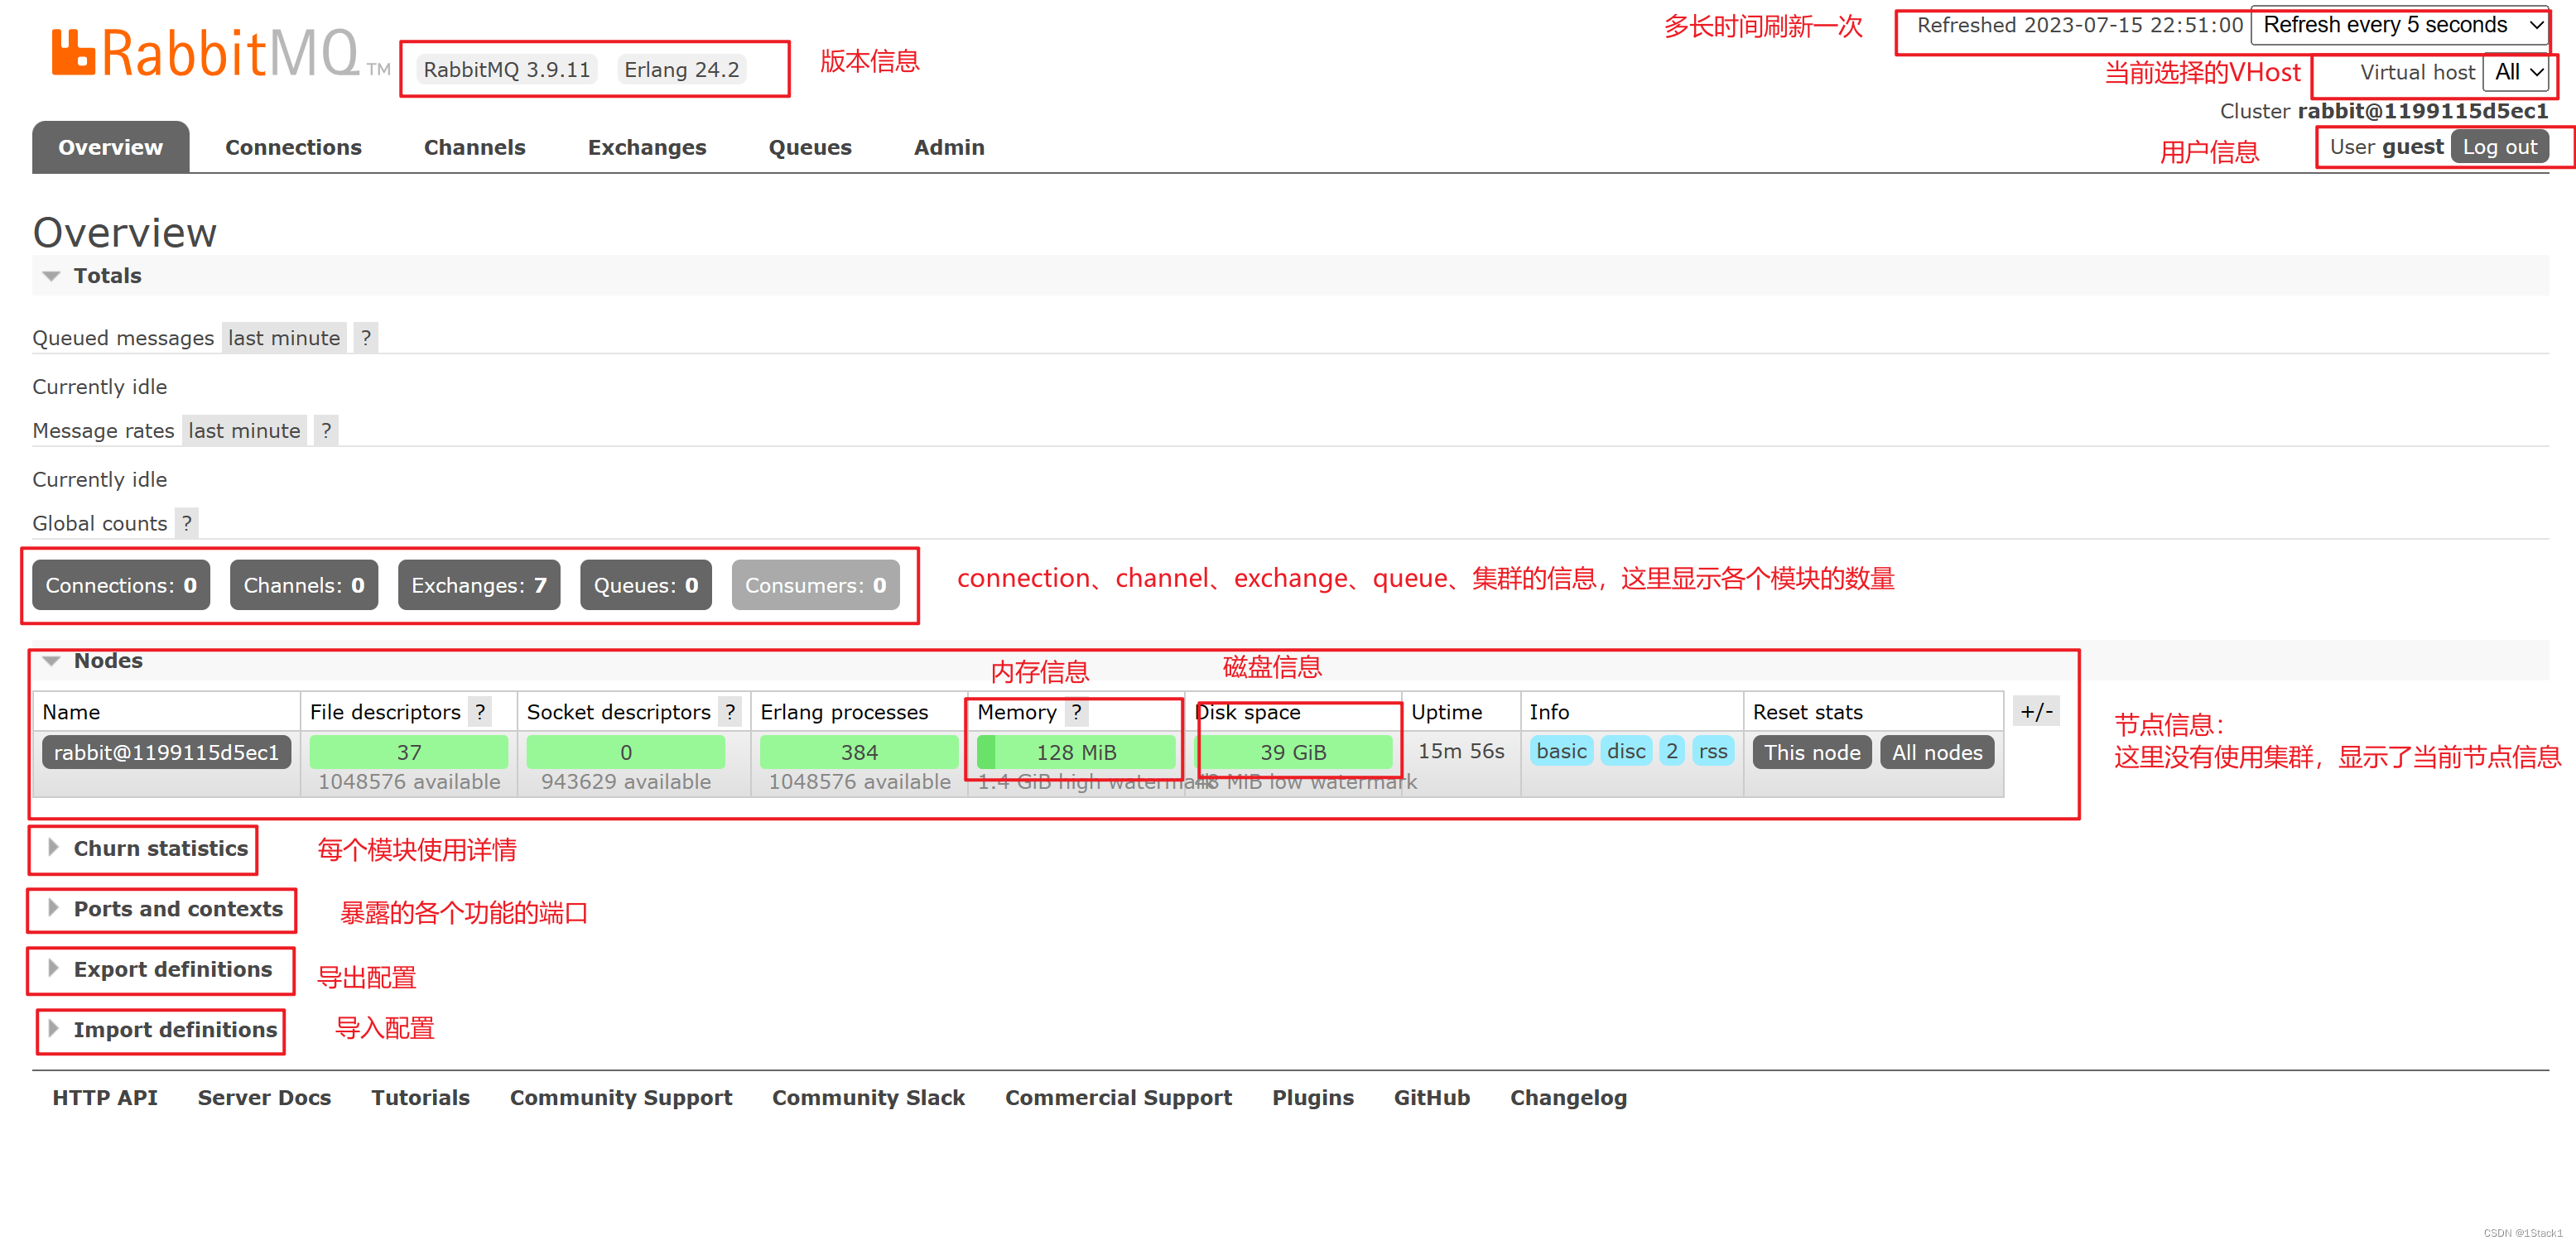Open Channels: 0 count

[304, 585]
